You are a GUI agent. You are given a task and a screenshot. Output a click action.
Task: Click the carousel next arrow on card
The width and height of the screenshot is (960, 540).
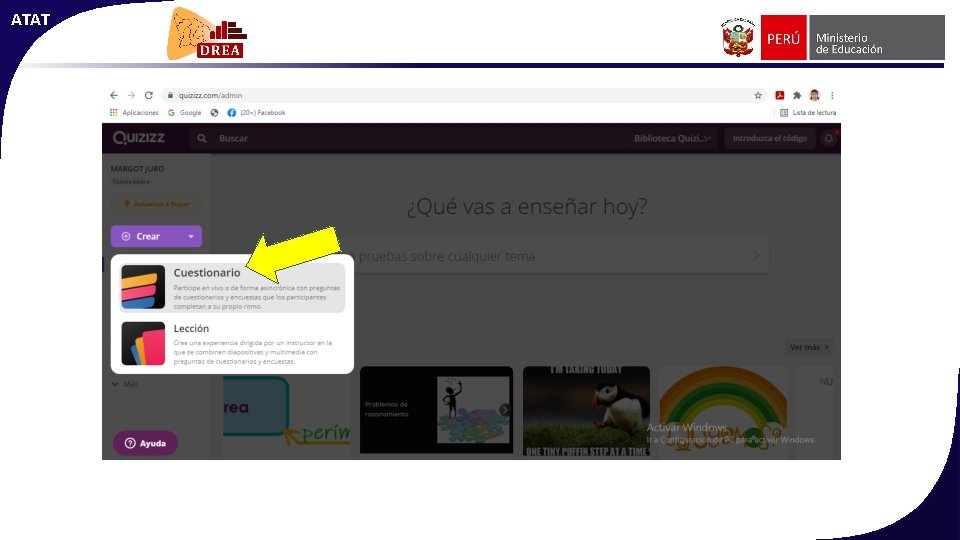point(504,410)
